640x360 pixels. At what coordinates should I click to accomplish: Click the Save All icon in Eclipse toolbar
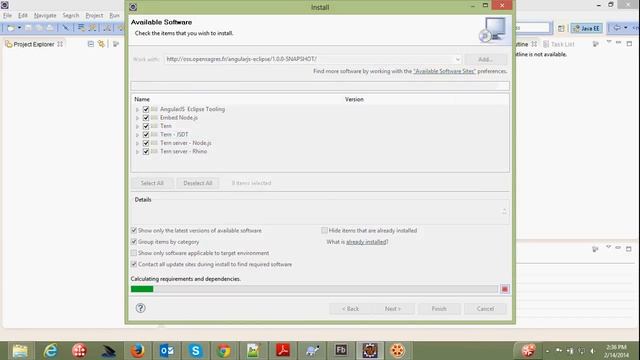click(39, 28)
